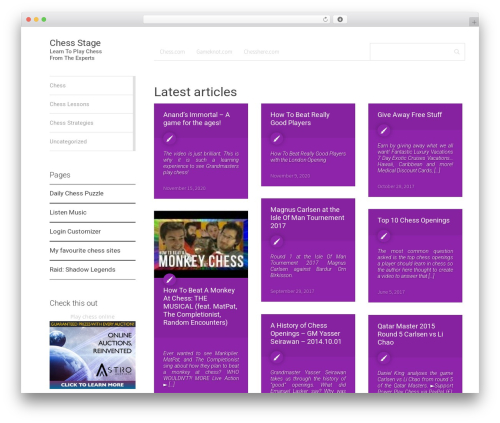Open Daily Chess Puzzle page
Screen dimensions: 500x423
tap(76, 193)
